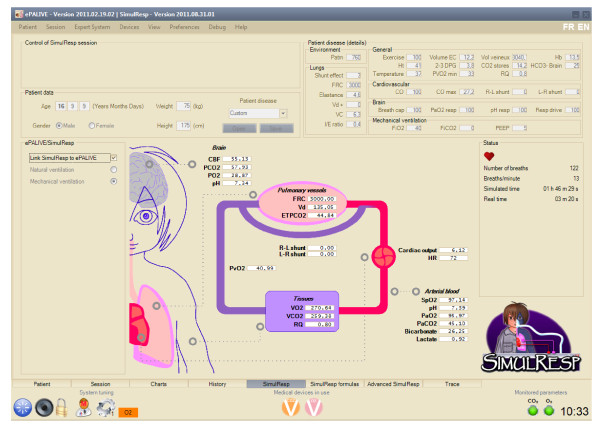Select the pink V medical device icon
This screenshot has height=432, width=600.
(314, 408)
